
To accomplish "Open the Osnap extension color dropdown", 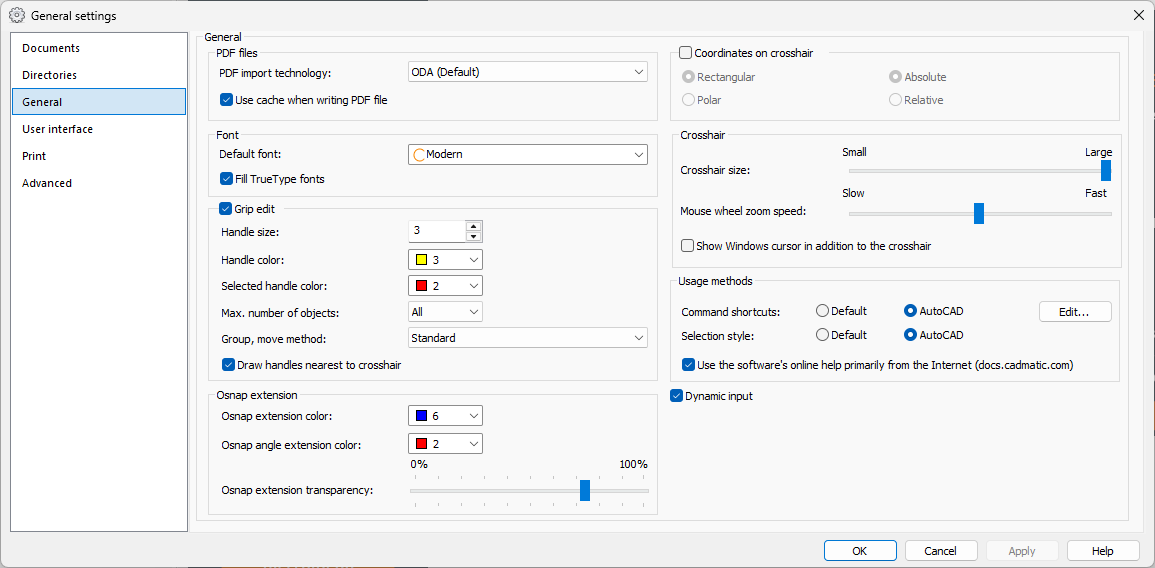I will click(446, 416).
